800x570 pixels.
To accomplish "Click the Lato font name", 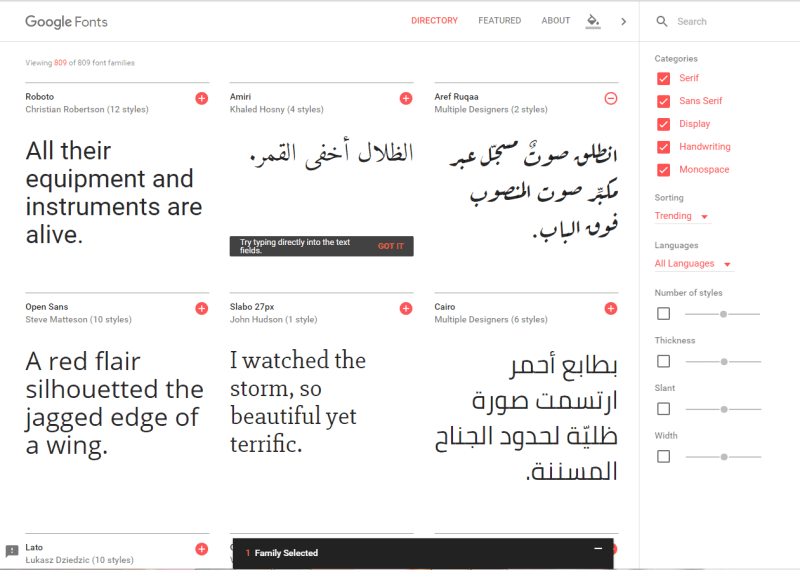I will (x=34, y=547).
